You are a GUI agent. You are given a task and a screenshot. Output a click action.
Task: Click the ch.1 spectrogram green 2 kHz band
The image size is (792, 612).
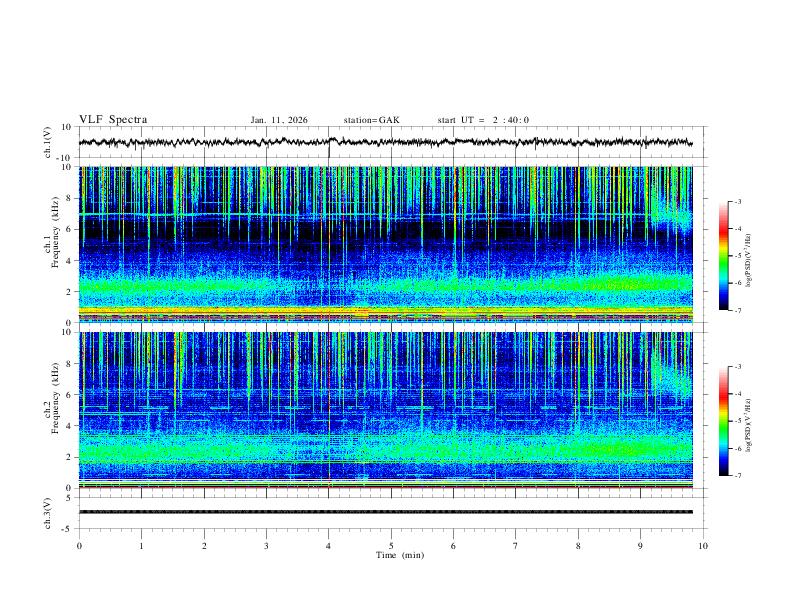(x=385, y=287)
